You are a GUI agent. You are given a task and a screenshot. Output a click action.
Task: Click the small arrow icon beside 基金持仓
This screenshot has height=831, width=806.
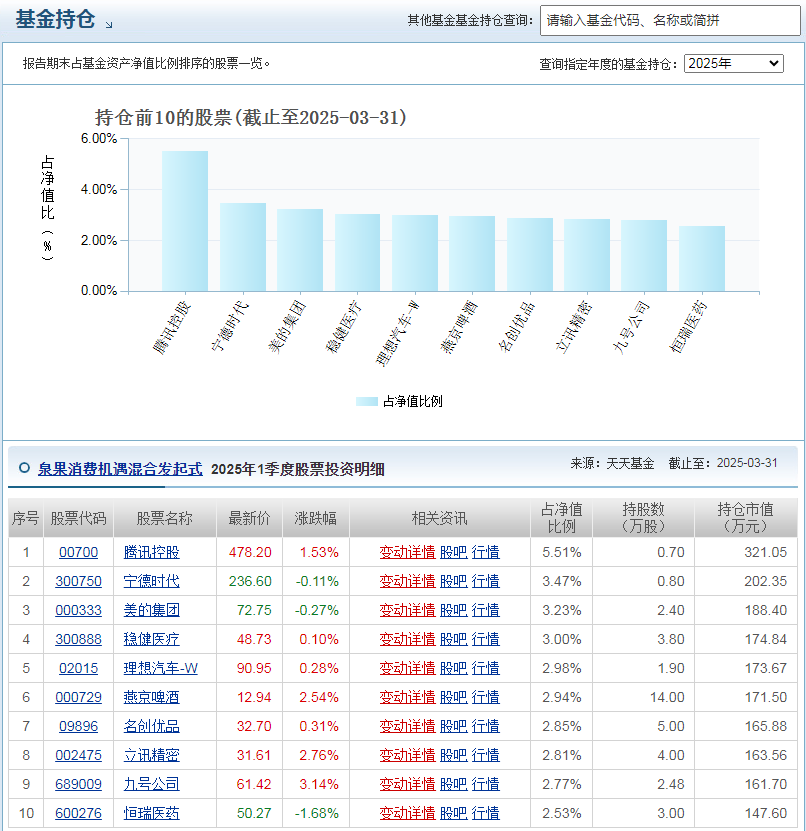click(x=109, y=25)
